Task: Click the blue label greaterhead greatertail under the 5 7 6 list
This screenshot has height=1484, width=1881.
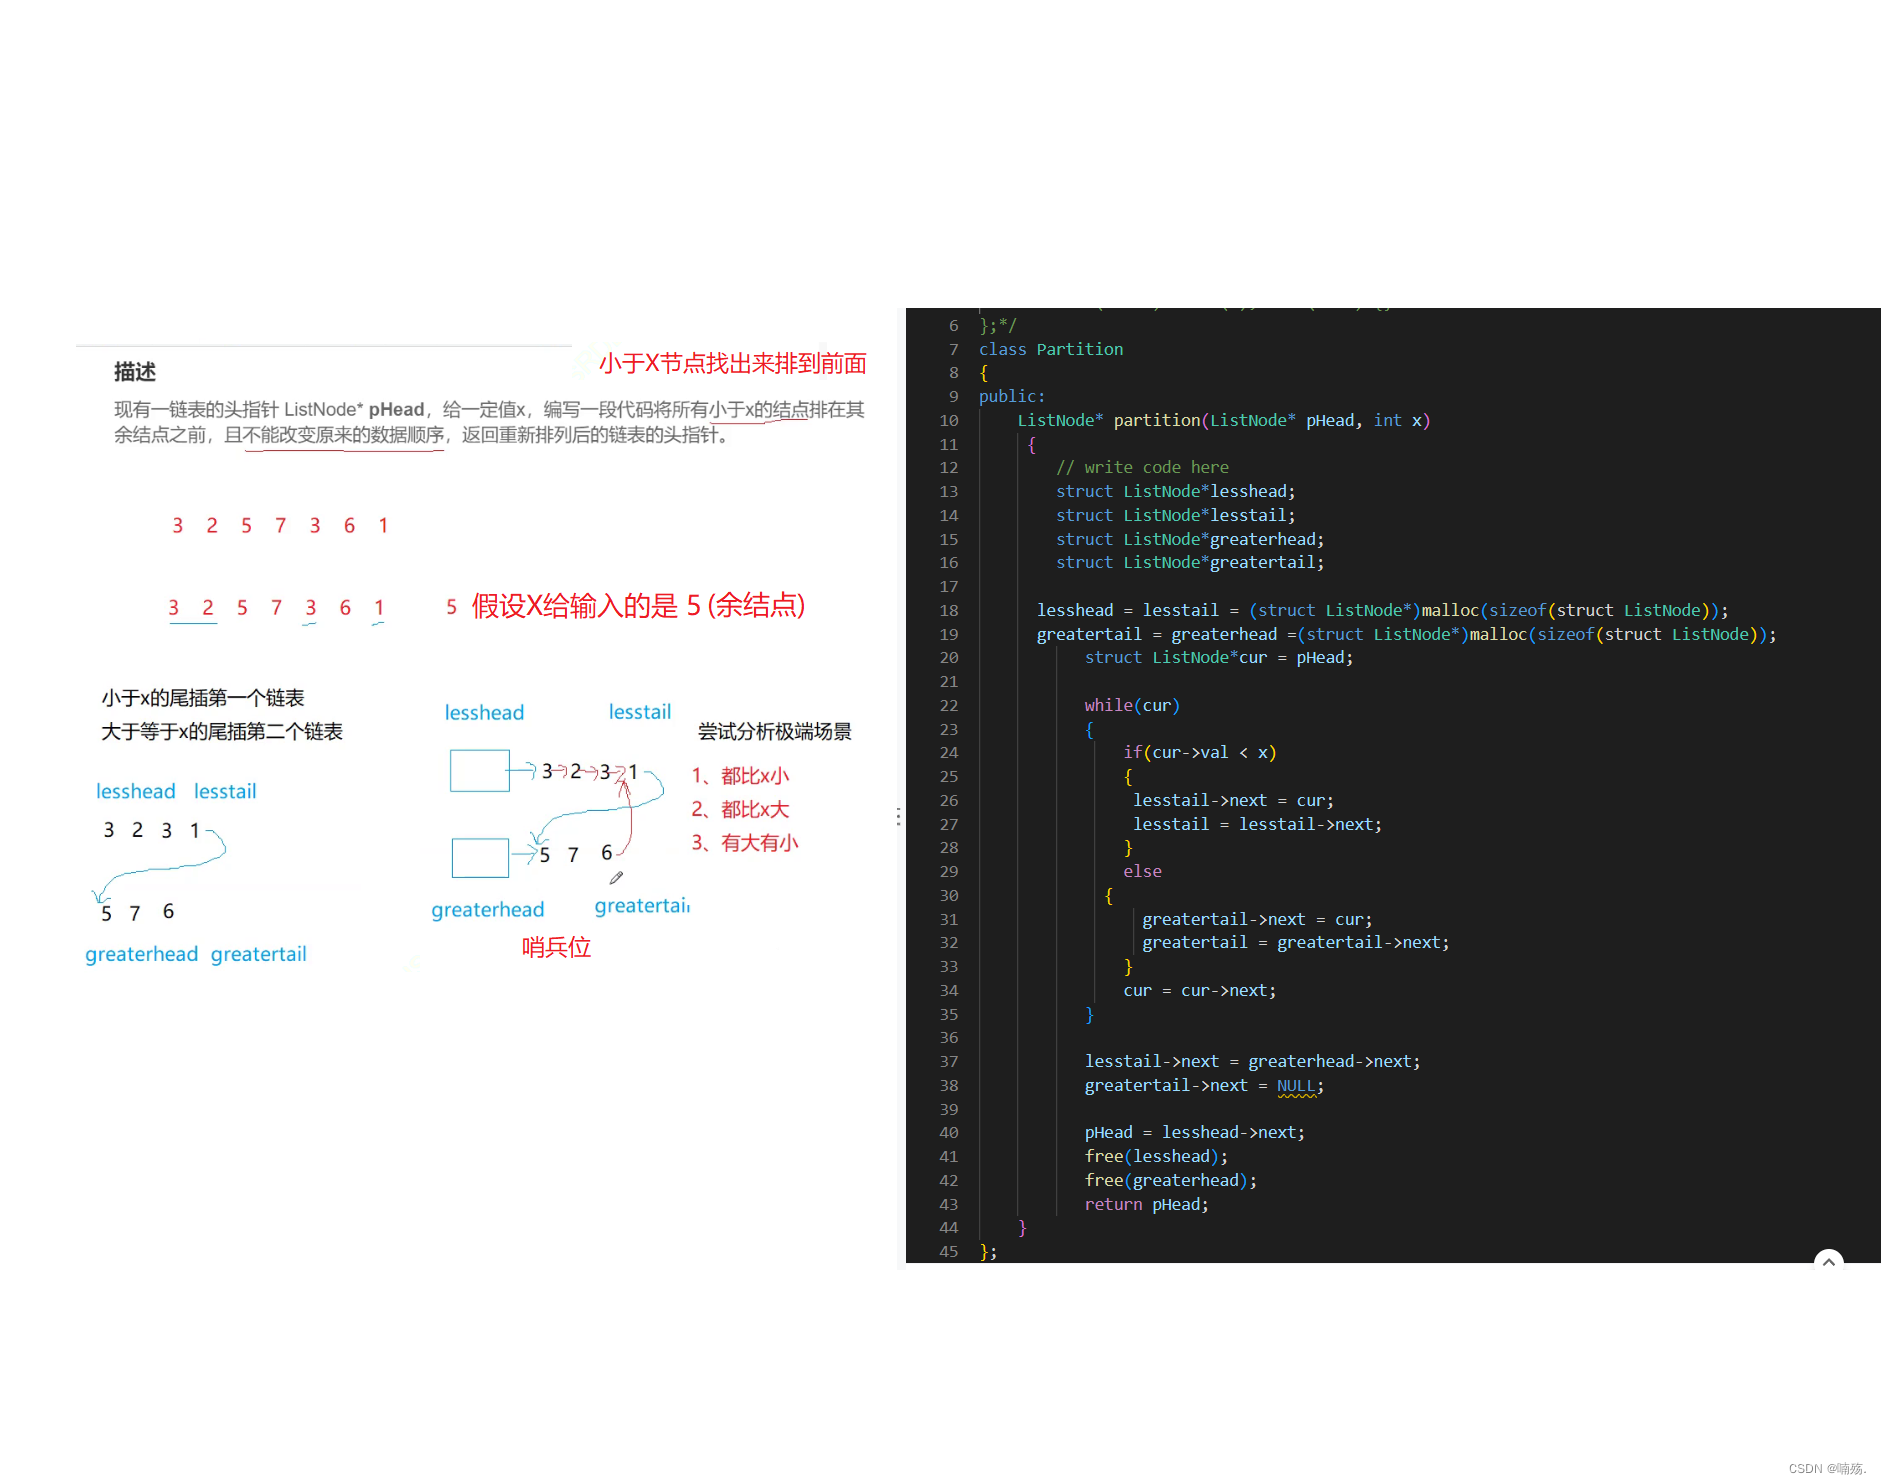Action: coord(196,954)
